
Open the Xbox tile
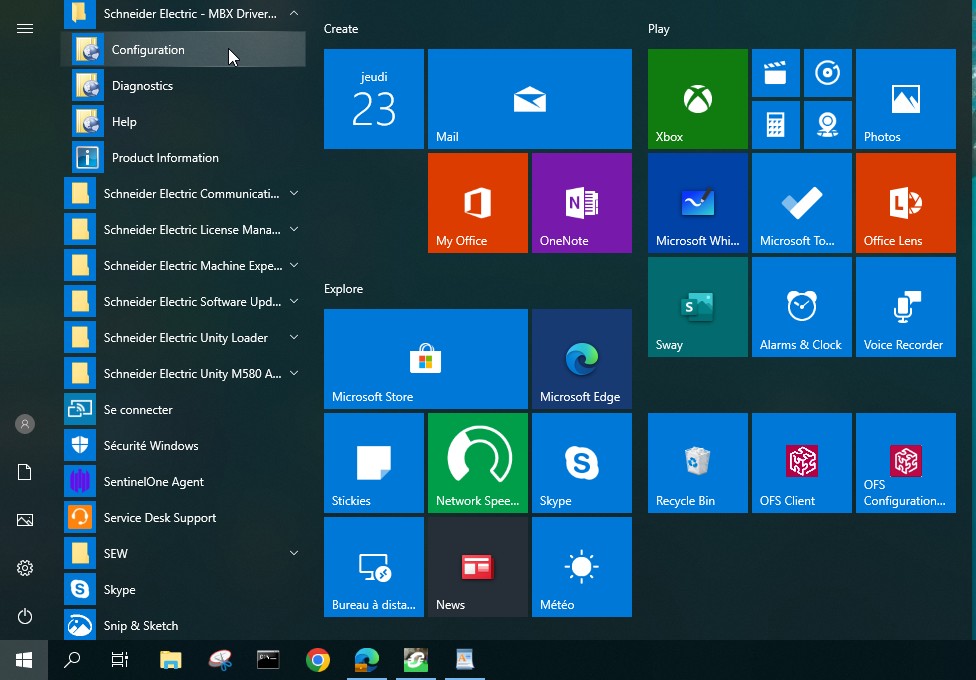tap(698, 99)
